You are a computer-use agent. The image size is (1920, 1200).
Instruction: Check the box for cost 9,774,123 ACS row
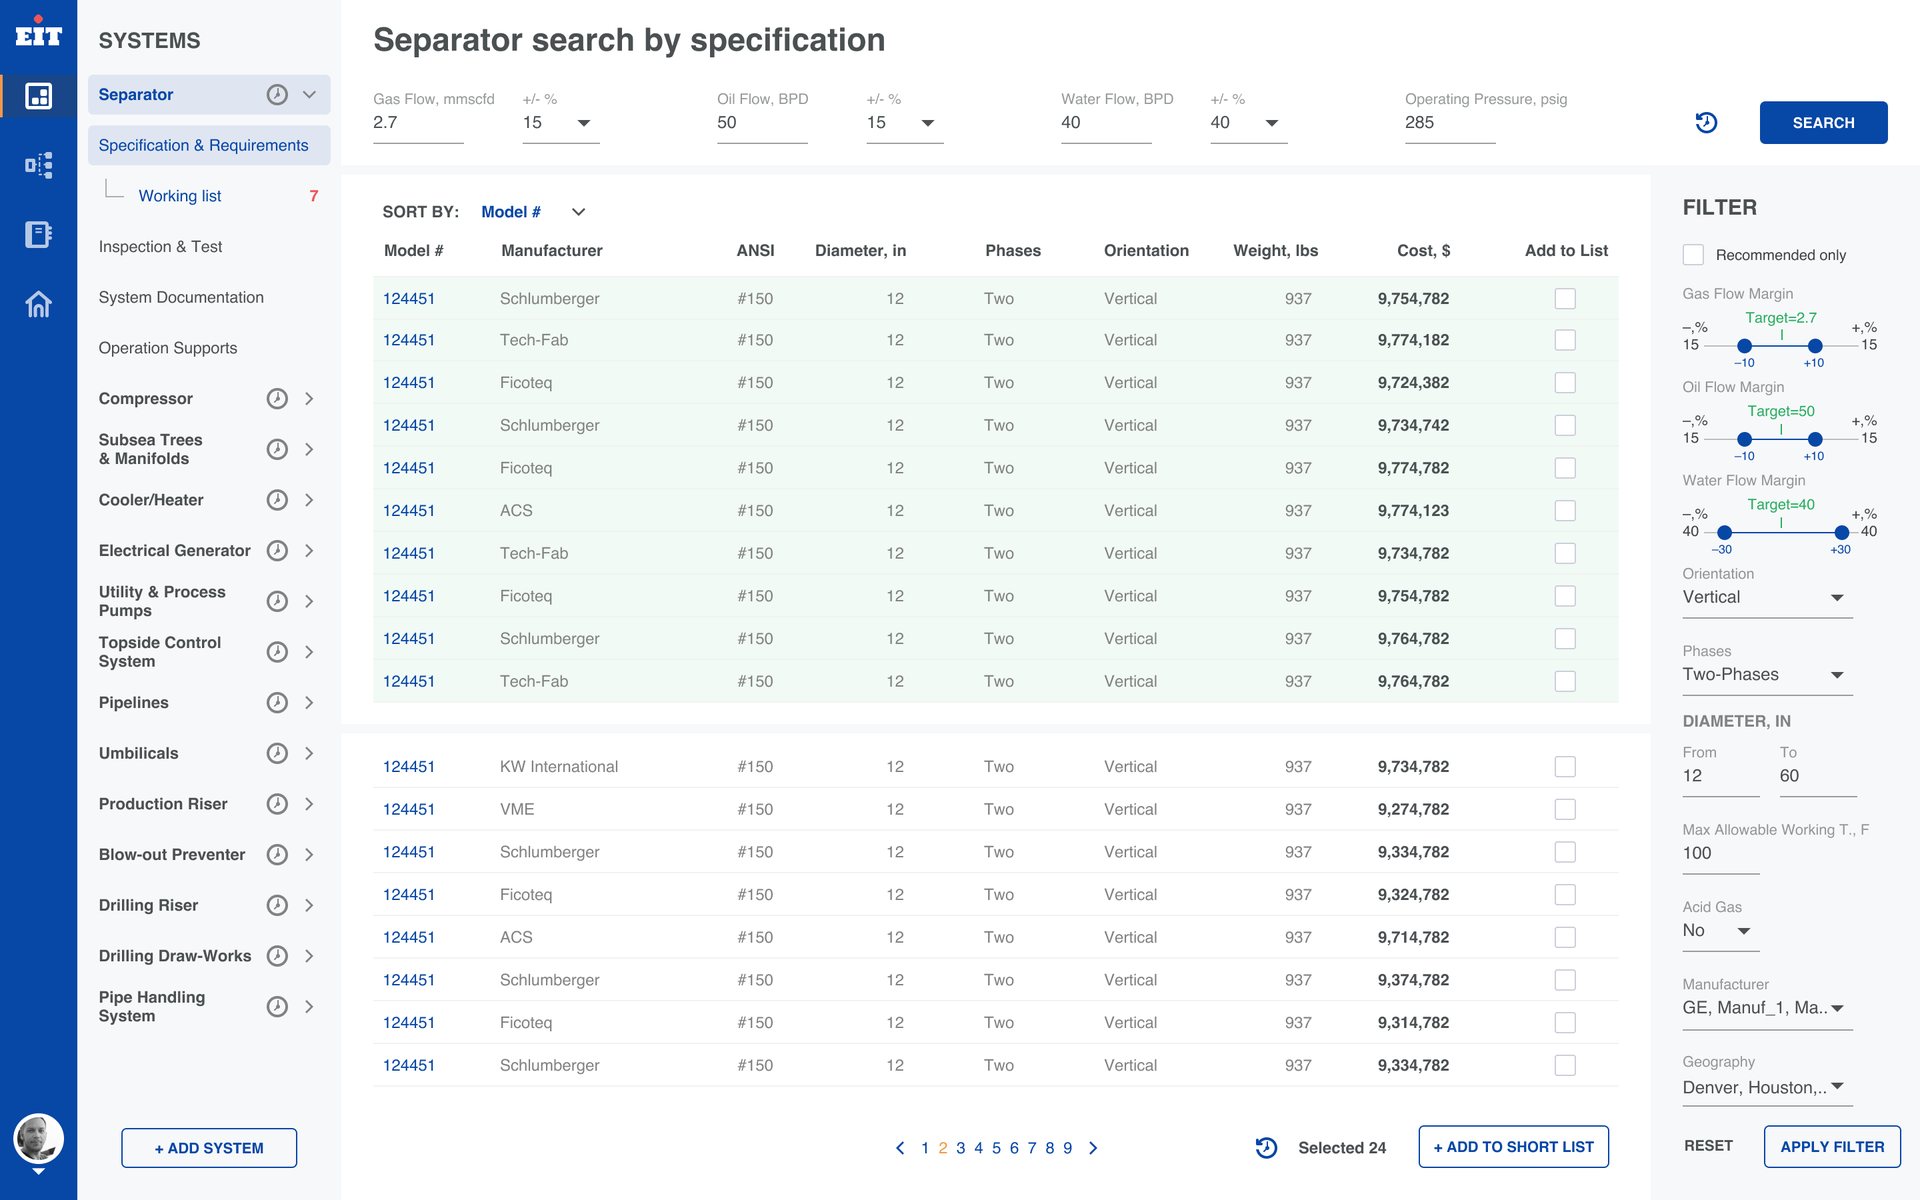click(x=1565, y=511)
